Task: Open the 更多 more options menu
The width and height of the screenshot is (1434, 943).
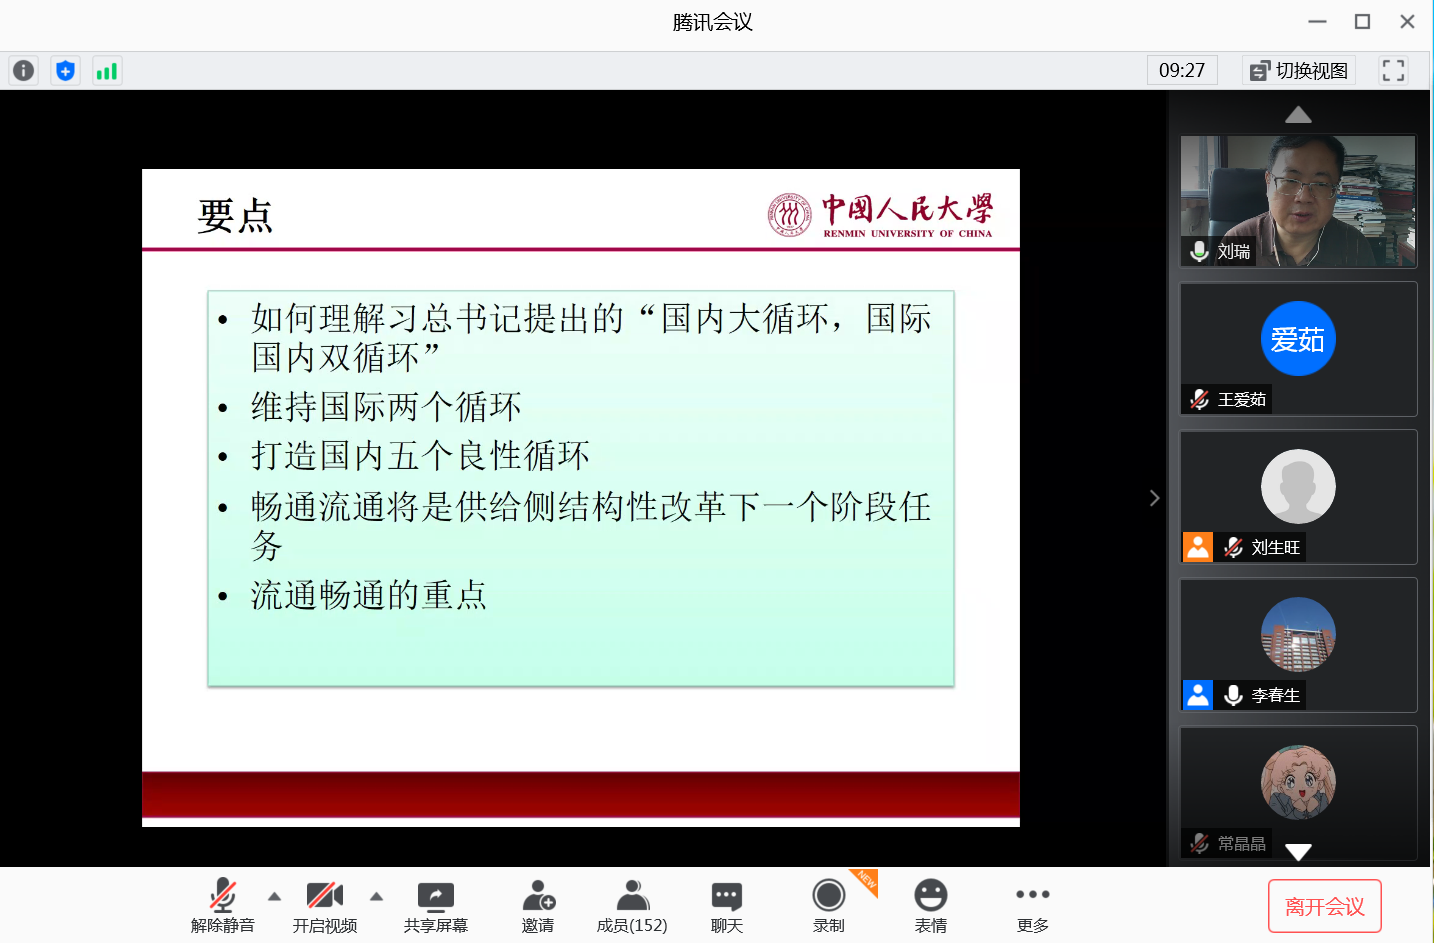Action: click(1032, 906)
